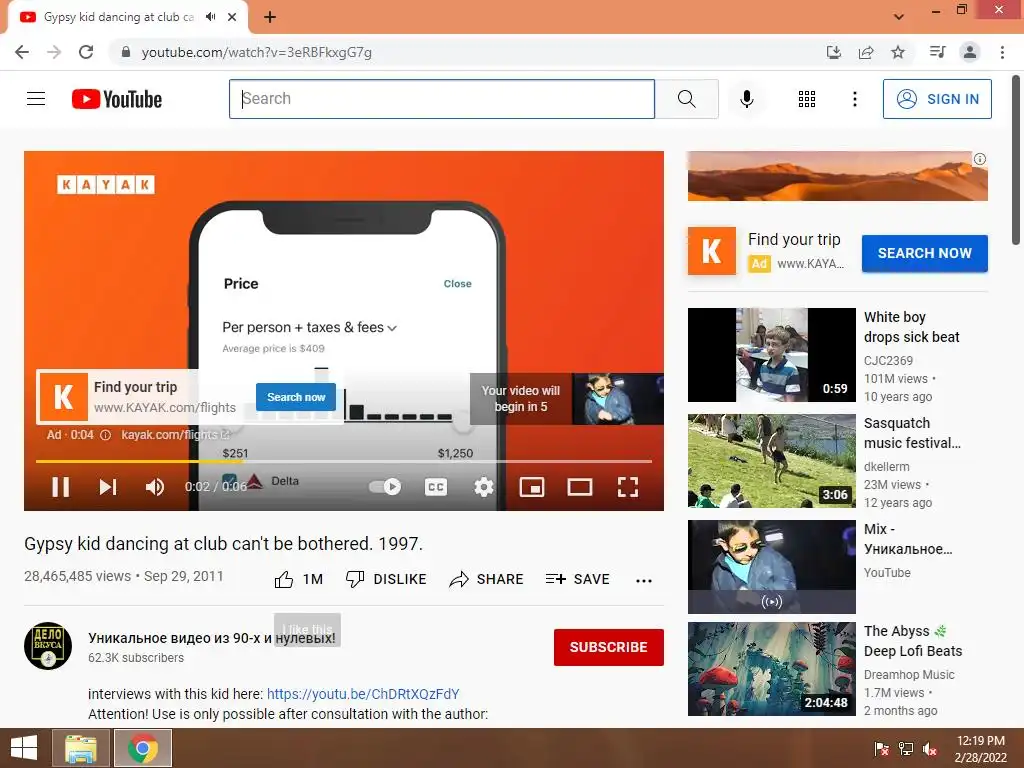Open Sasquatch music festival video thumbnail
Screen dimensions: 1024x768
(771, 460)
